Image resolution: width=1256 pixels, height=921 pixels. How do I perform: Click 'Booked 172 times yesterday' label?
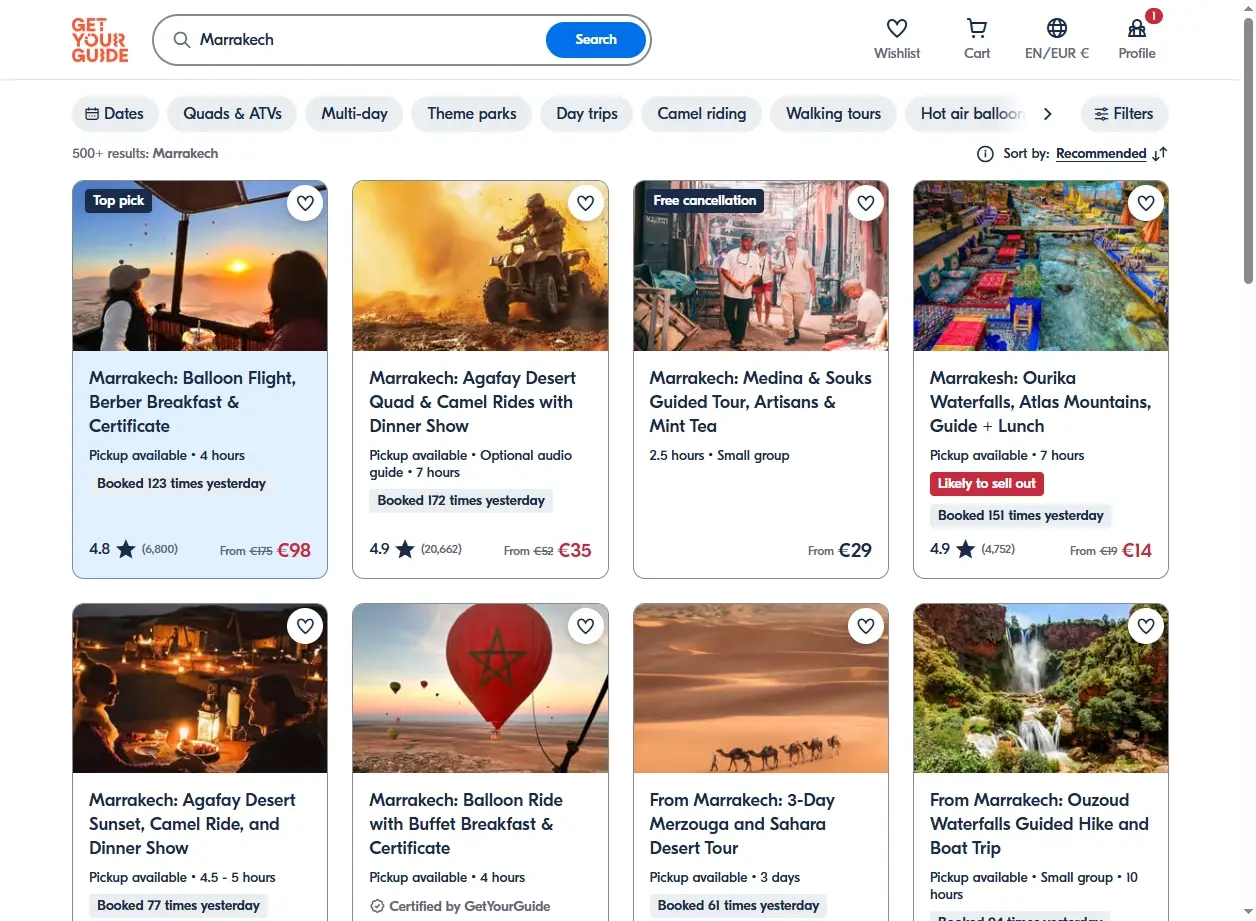[x=461, y=500]
